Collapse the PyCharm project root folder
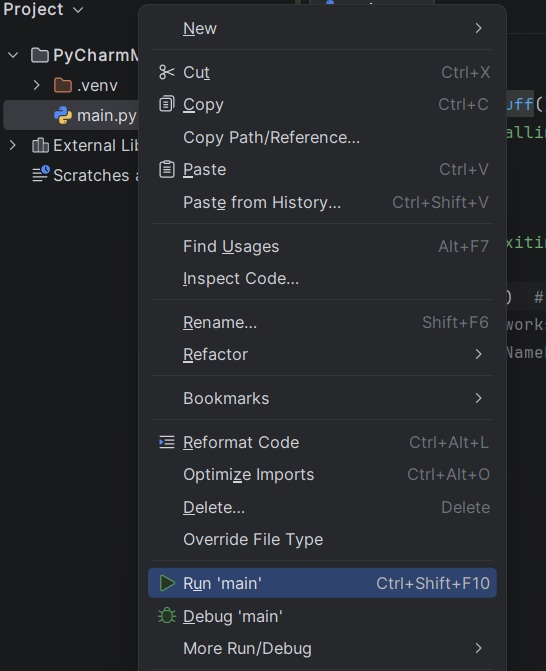The width and height of the screenshot is (546, 671). tap(13, 55)
